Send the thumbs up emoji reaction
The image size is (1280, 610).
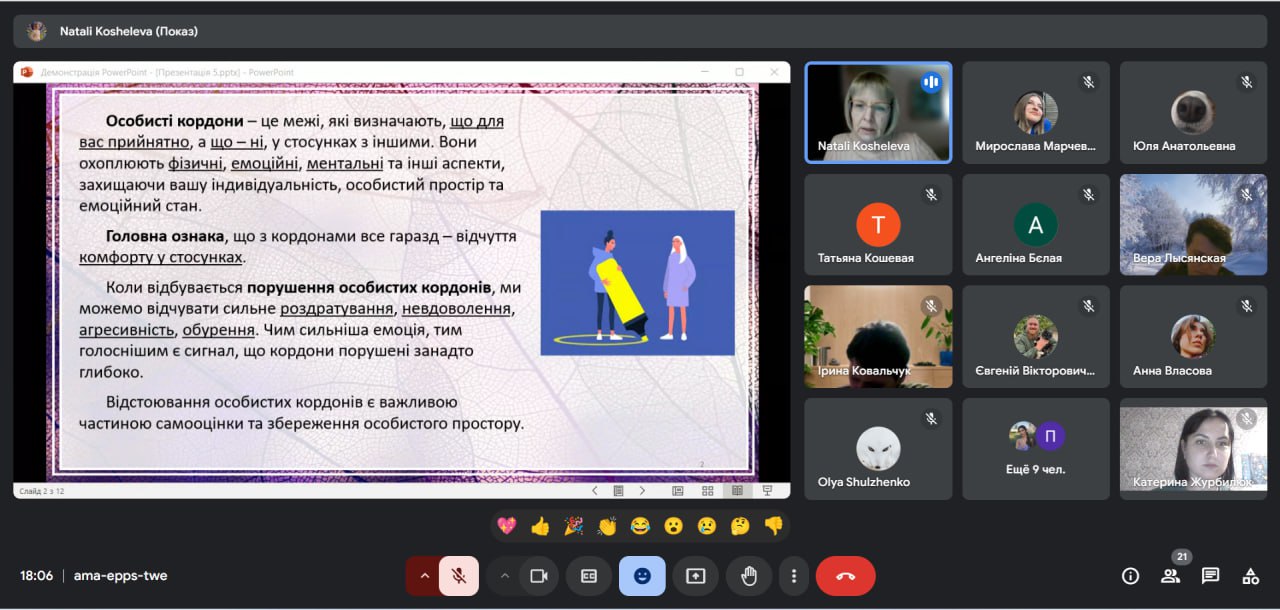coord(540,526)
